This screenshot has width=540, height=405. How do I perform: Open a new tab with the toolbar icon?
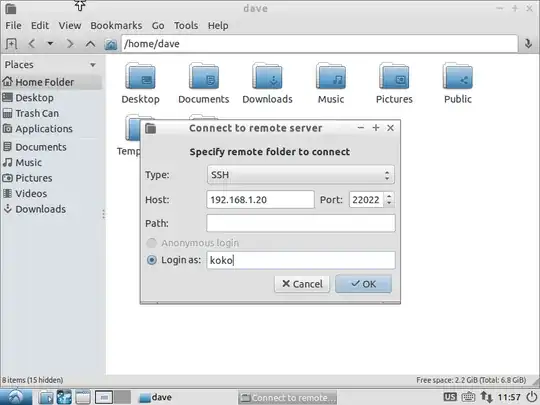pyautogui.click(x=11, y=44)
